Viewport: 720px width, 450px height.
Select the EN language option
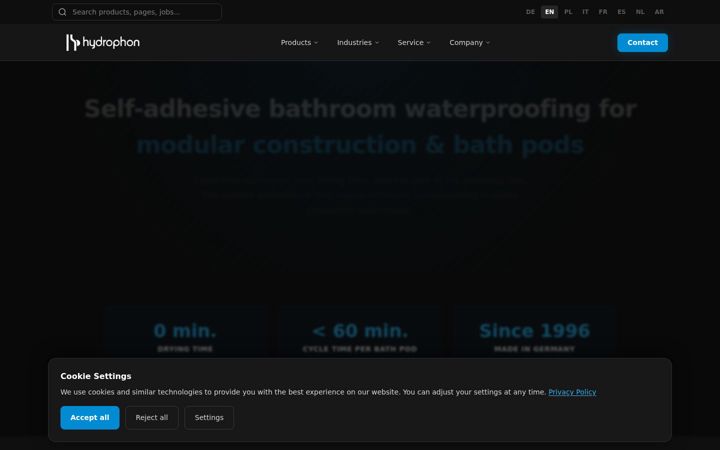(549, 12)
